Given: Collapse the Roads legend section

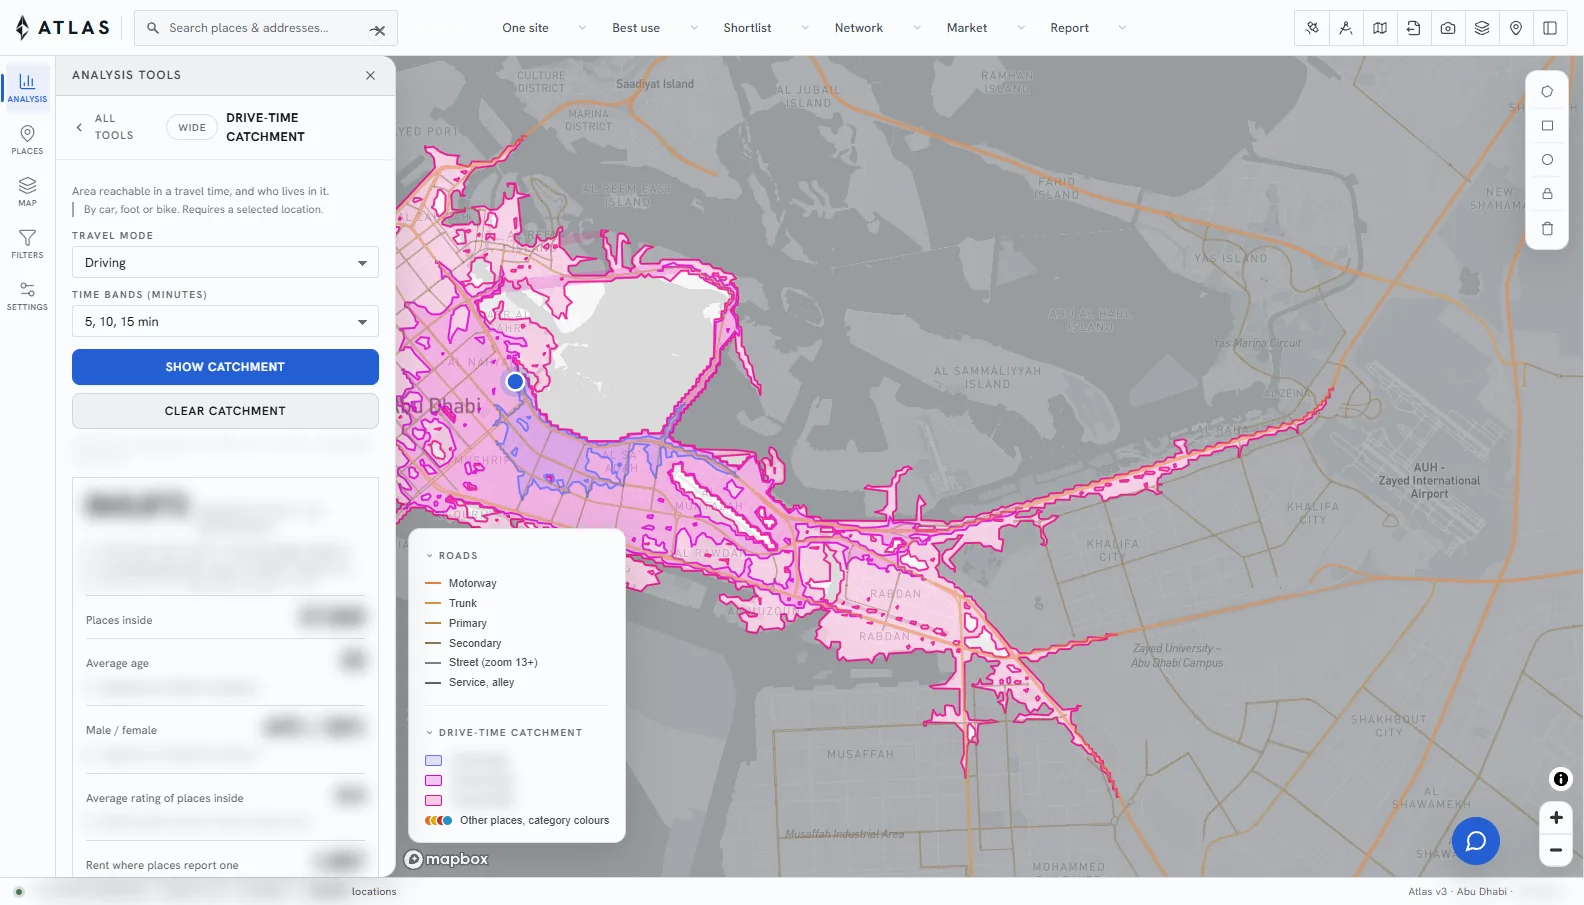Looking at the screenshot, I should click(x=452, y=556).
